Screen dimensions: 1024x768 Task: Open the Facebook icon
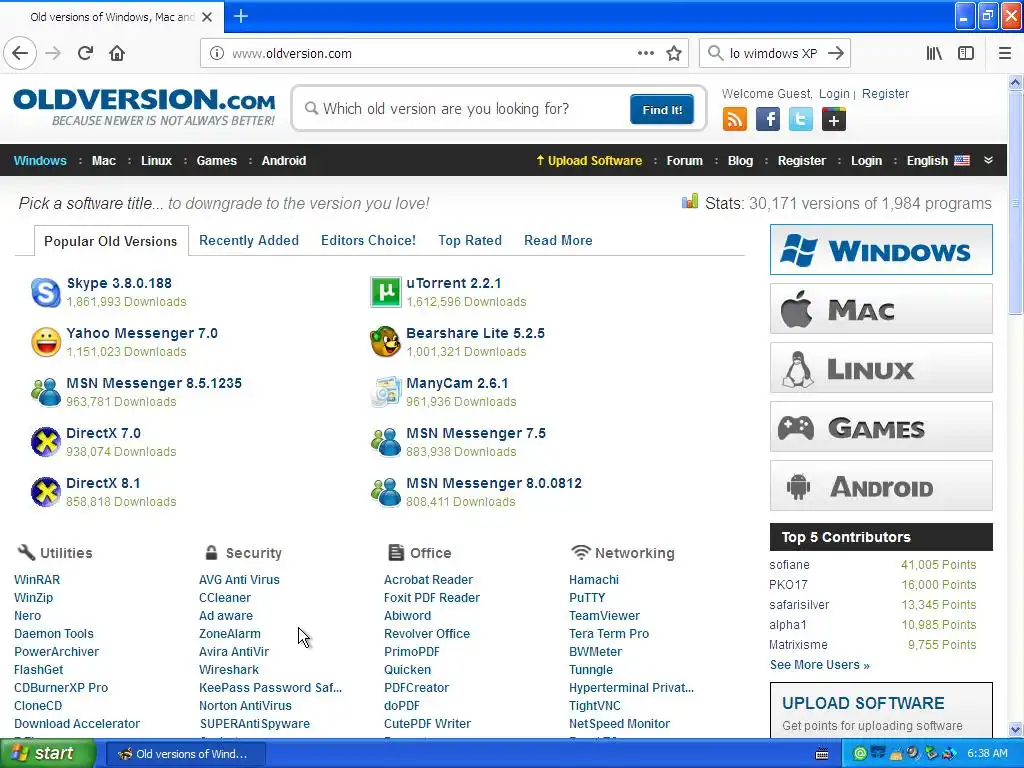coord(768,120)
